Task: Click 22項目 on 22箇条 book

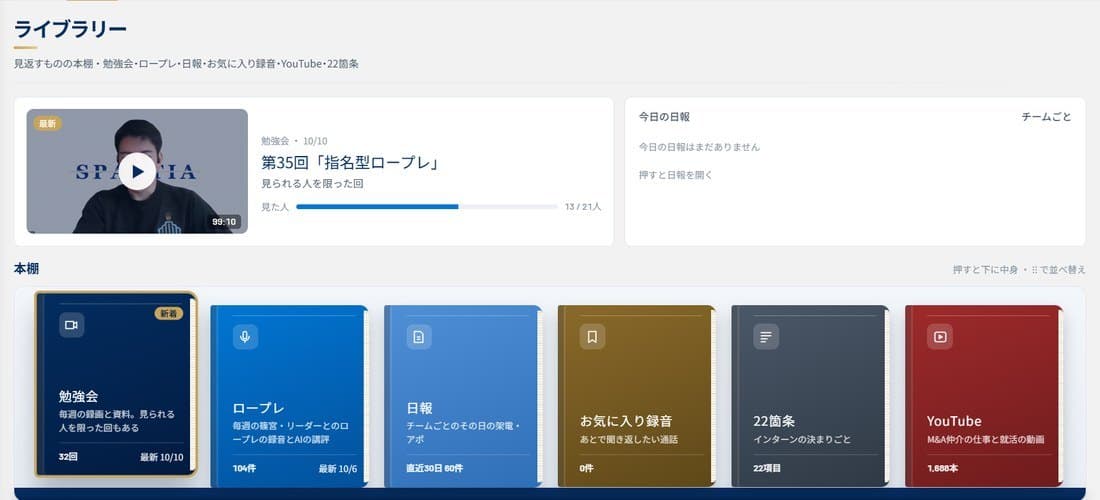Action: pyautogui.click(x=767, y=468)
